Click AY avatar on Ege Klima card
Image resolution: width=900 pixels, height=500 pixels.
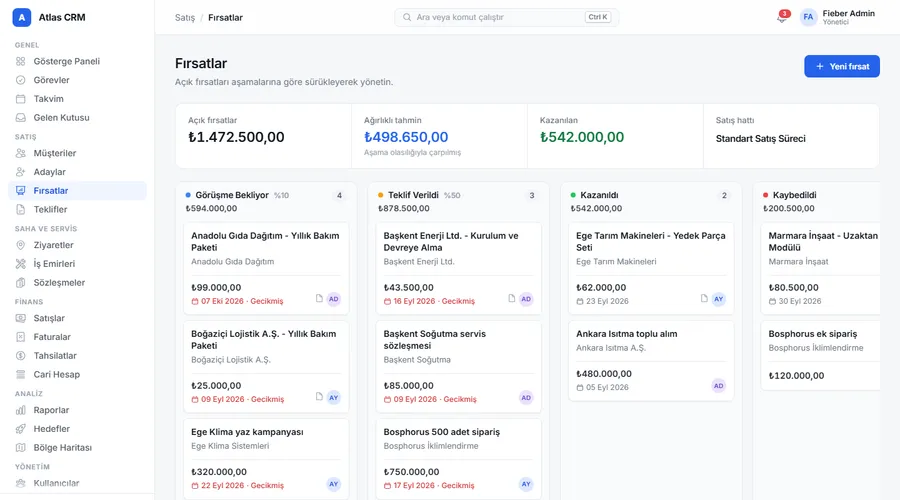click(x=333, y=484)
